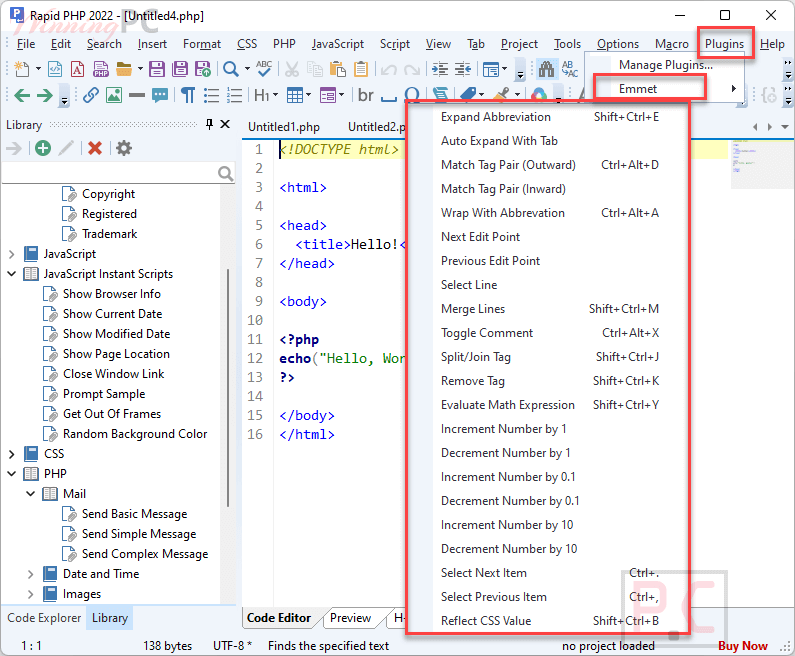Screen dimensions: 795x656
Task: Open a file with the folder icon
Action: coord(124,68)
